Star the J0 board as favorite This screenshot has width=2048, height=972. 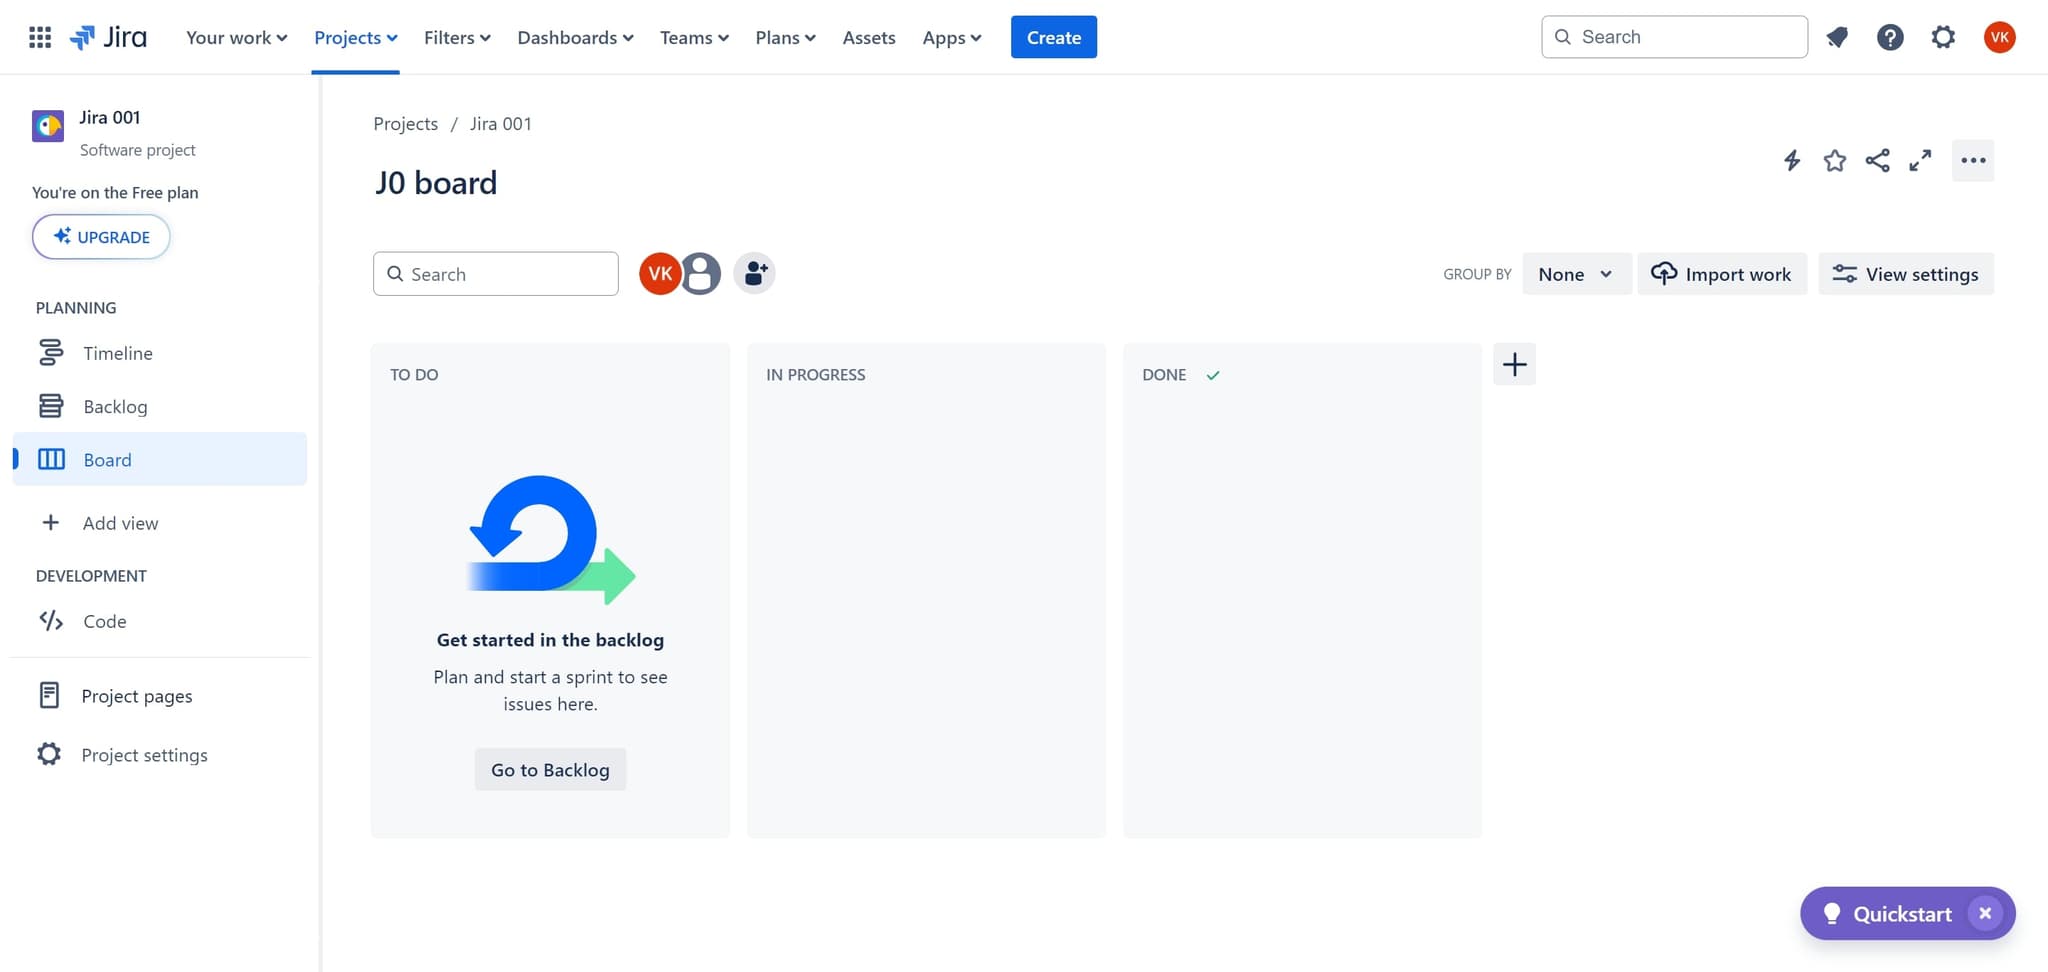[1835, 160]
